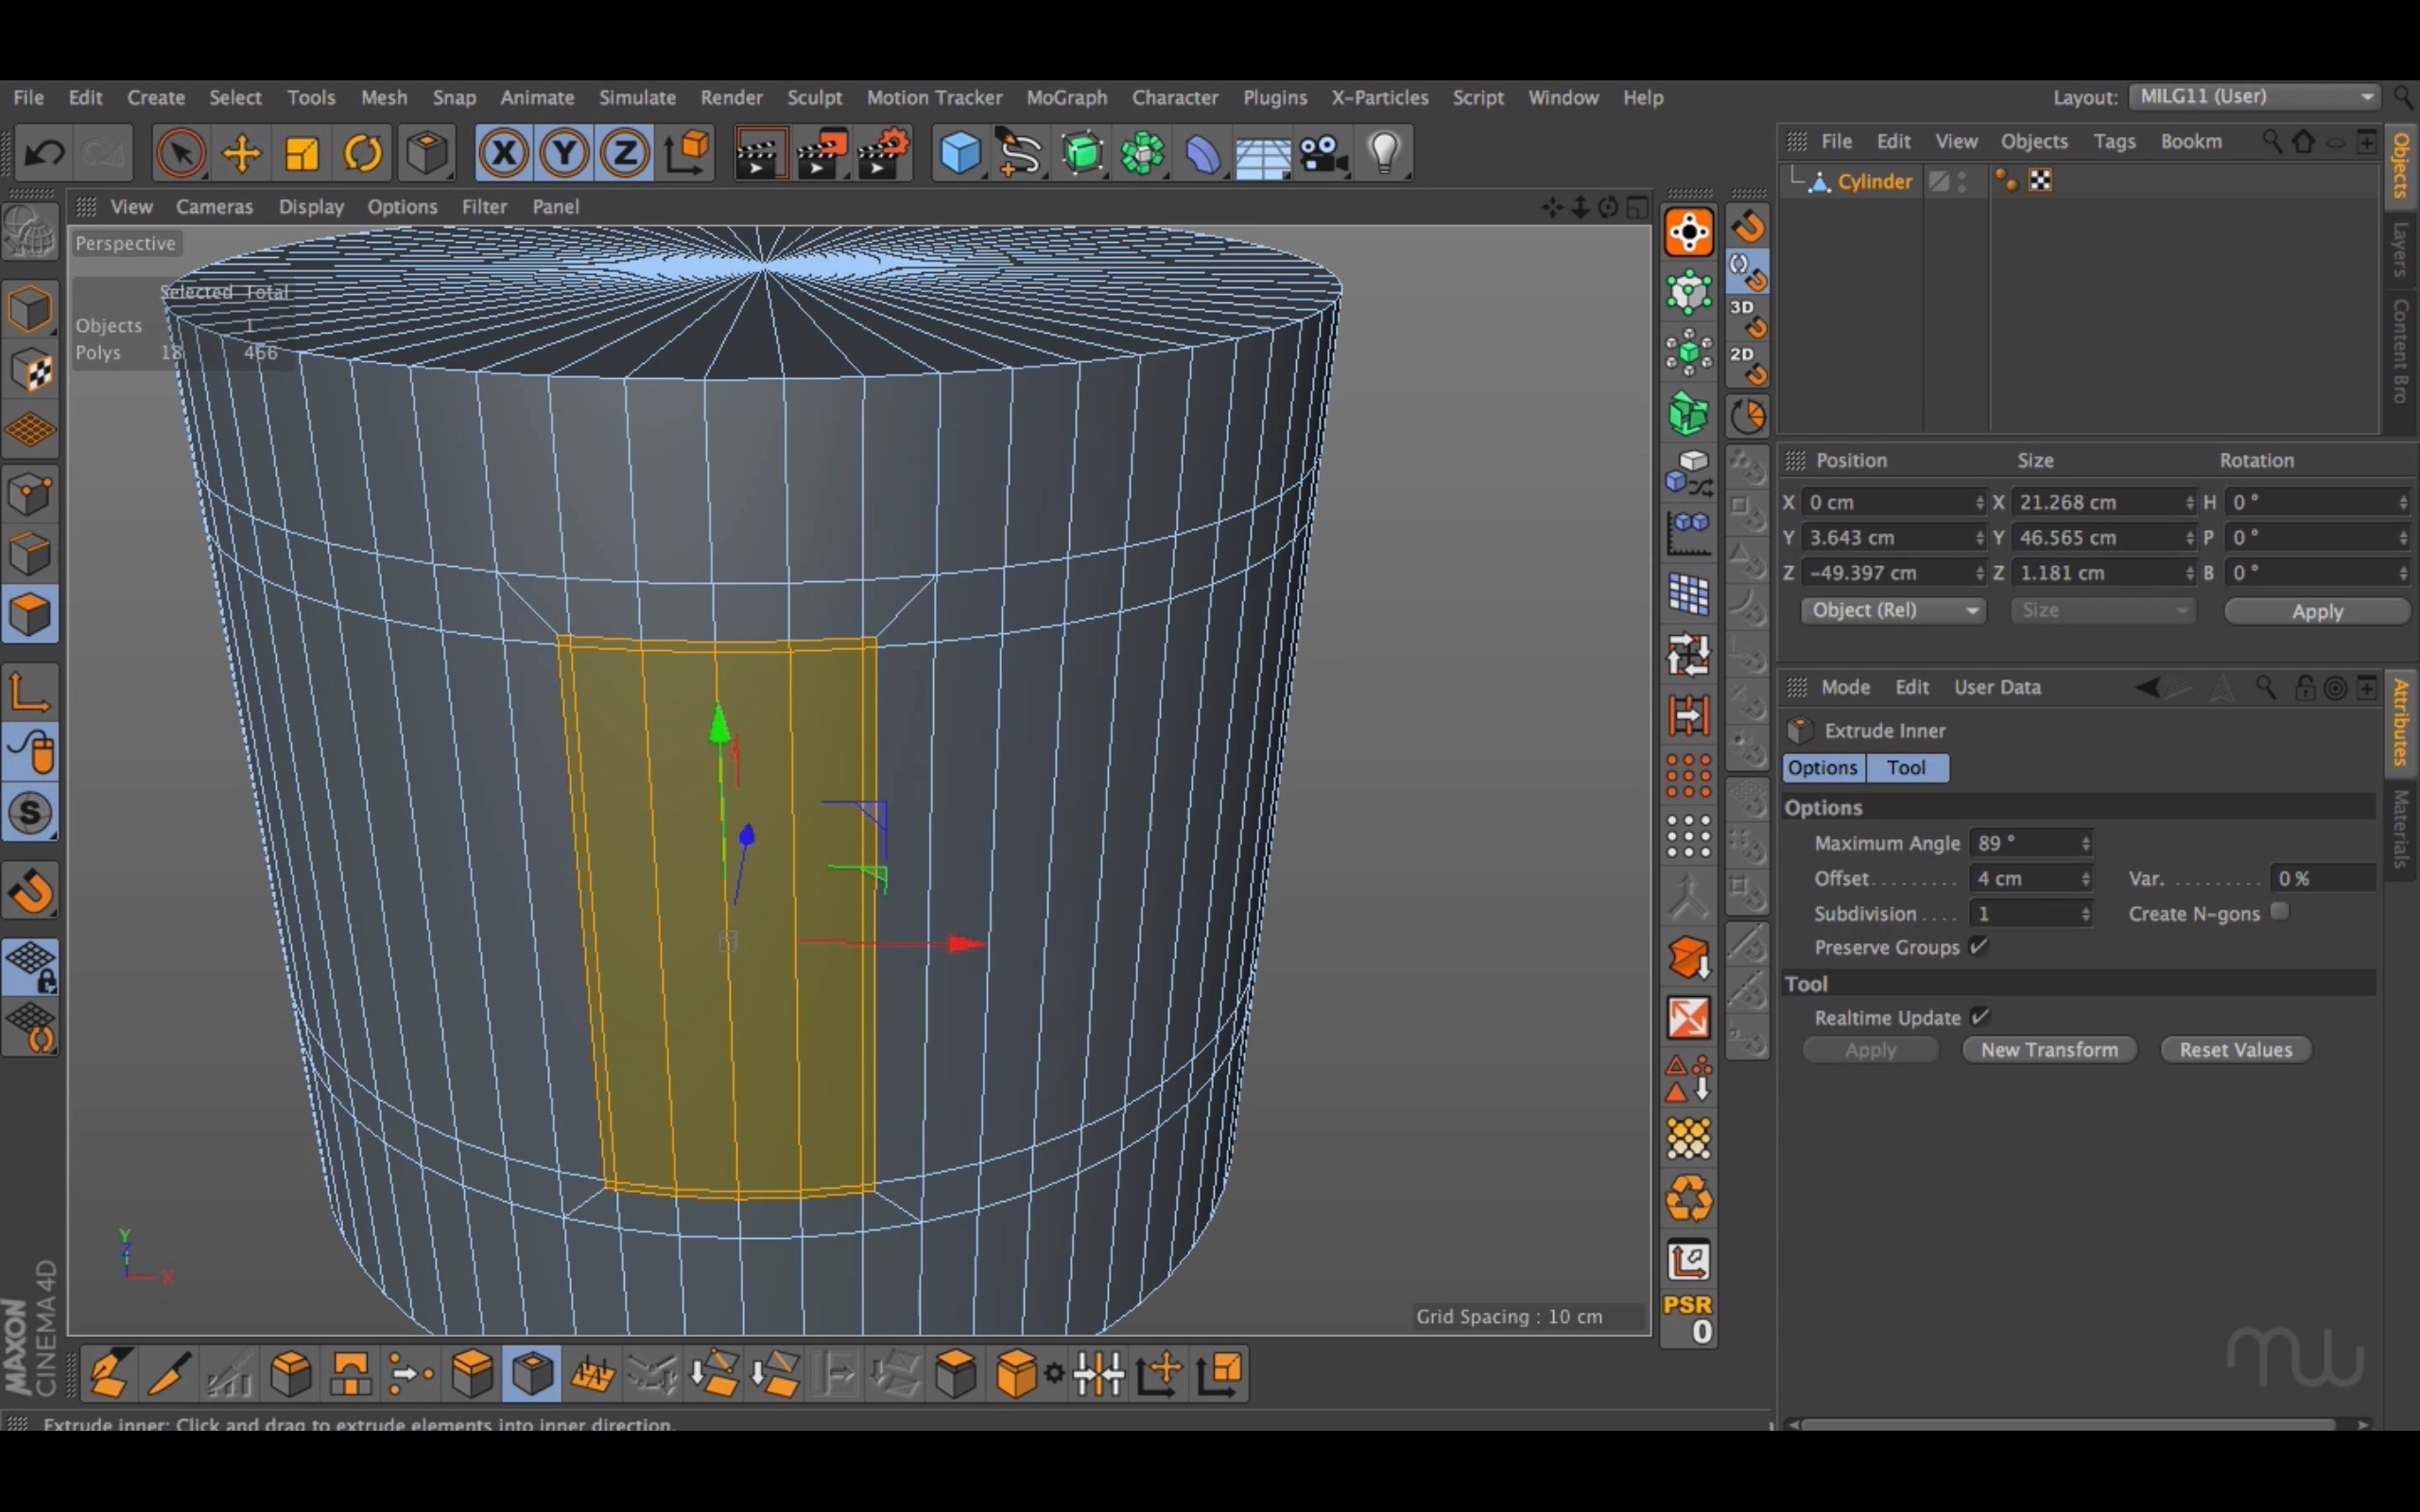Screen dimensions: 2420x1512
Task: Enable Create N-gons checkbox
Action: [x=2279, y=911]
